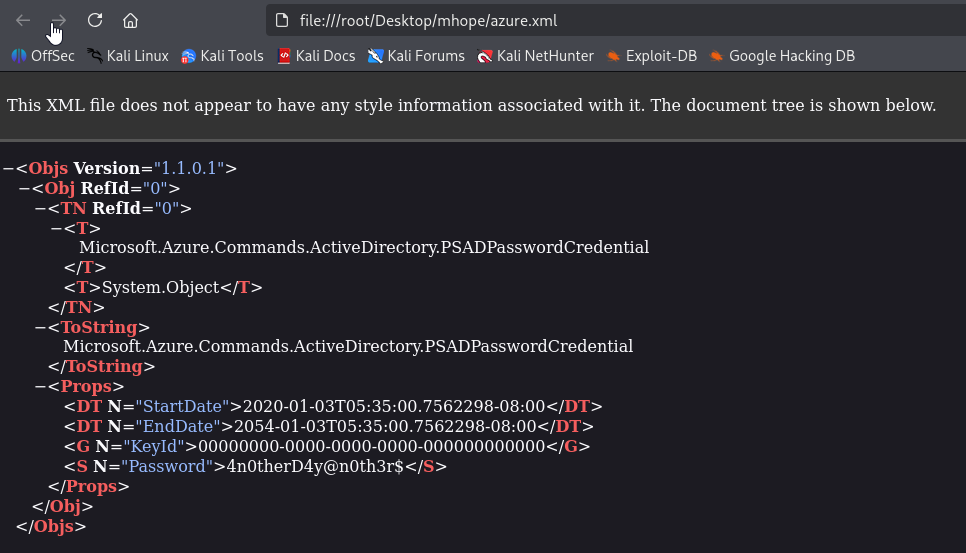Collapse the Objs root node
Screen dimensions: 966x553
click(9, 168)
